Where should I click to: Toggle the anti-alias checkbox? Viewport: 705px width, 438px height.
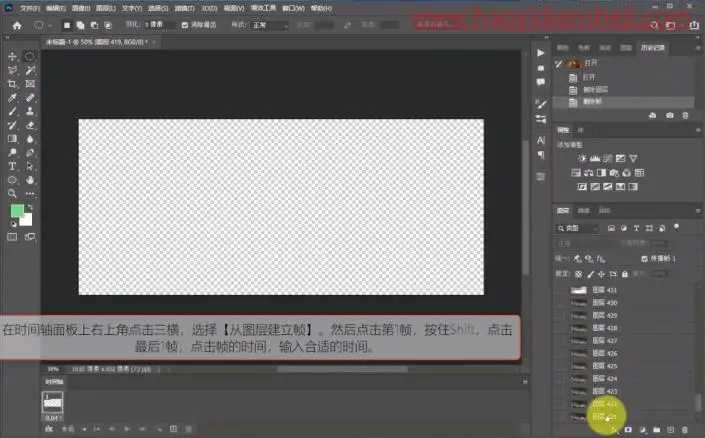[x=185, y=25]
